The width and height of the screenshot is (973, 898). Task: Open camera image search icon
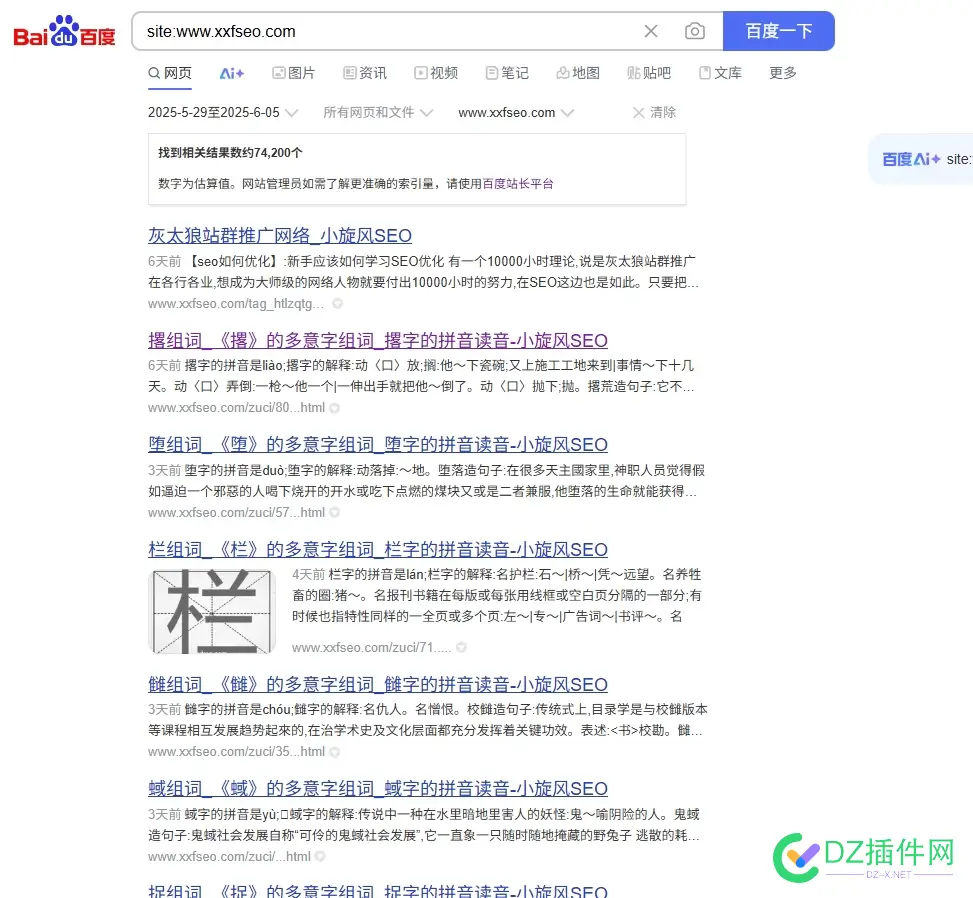694,31
